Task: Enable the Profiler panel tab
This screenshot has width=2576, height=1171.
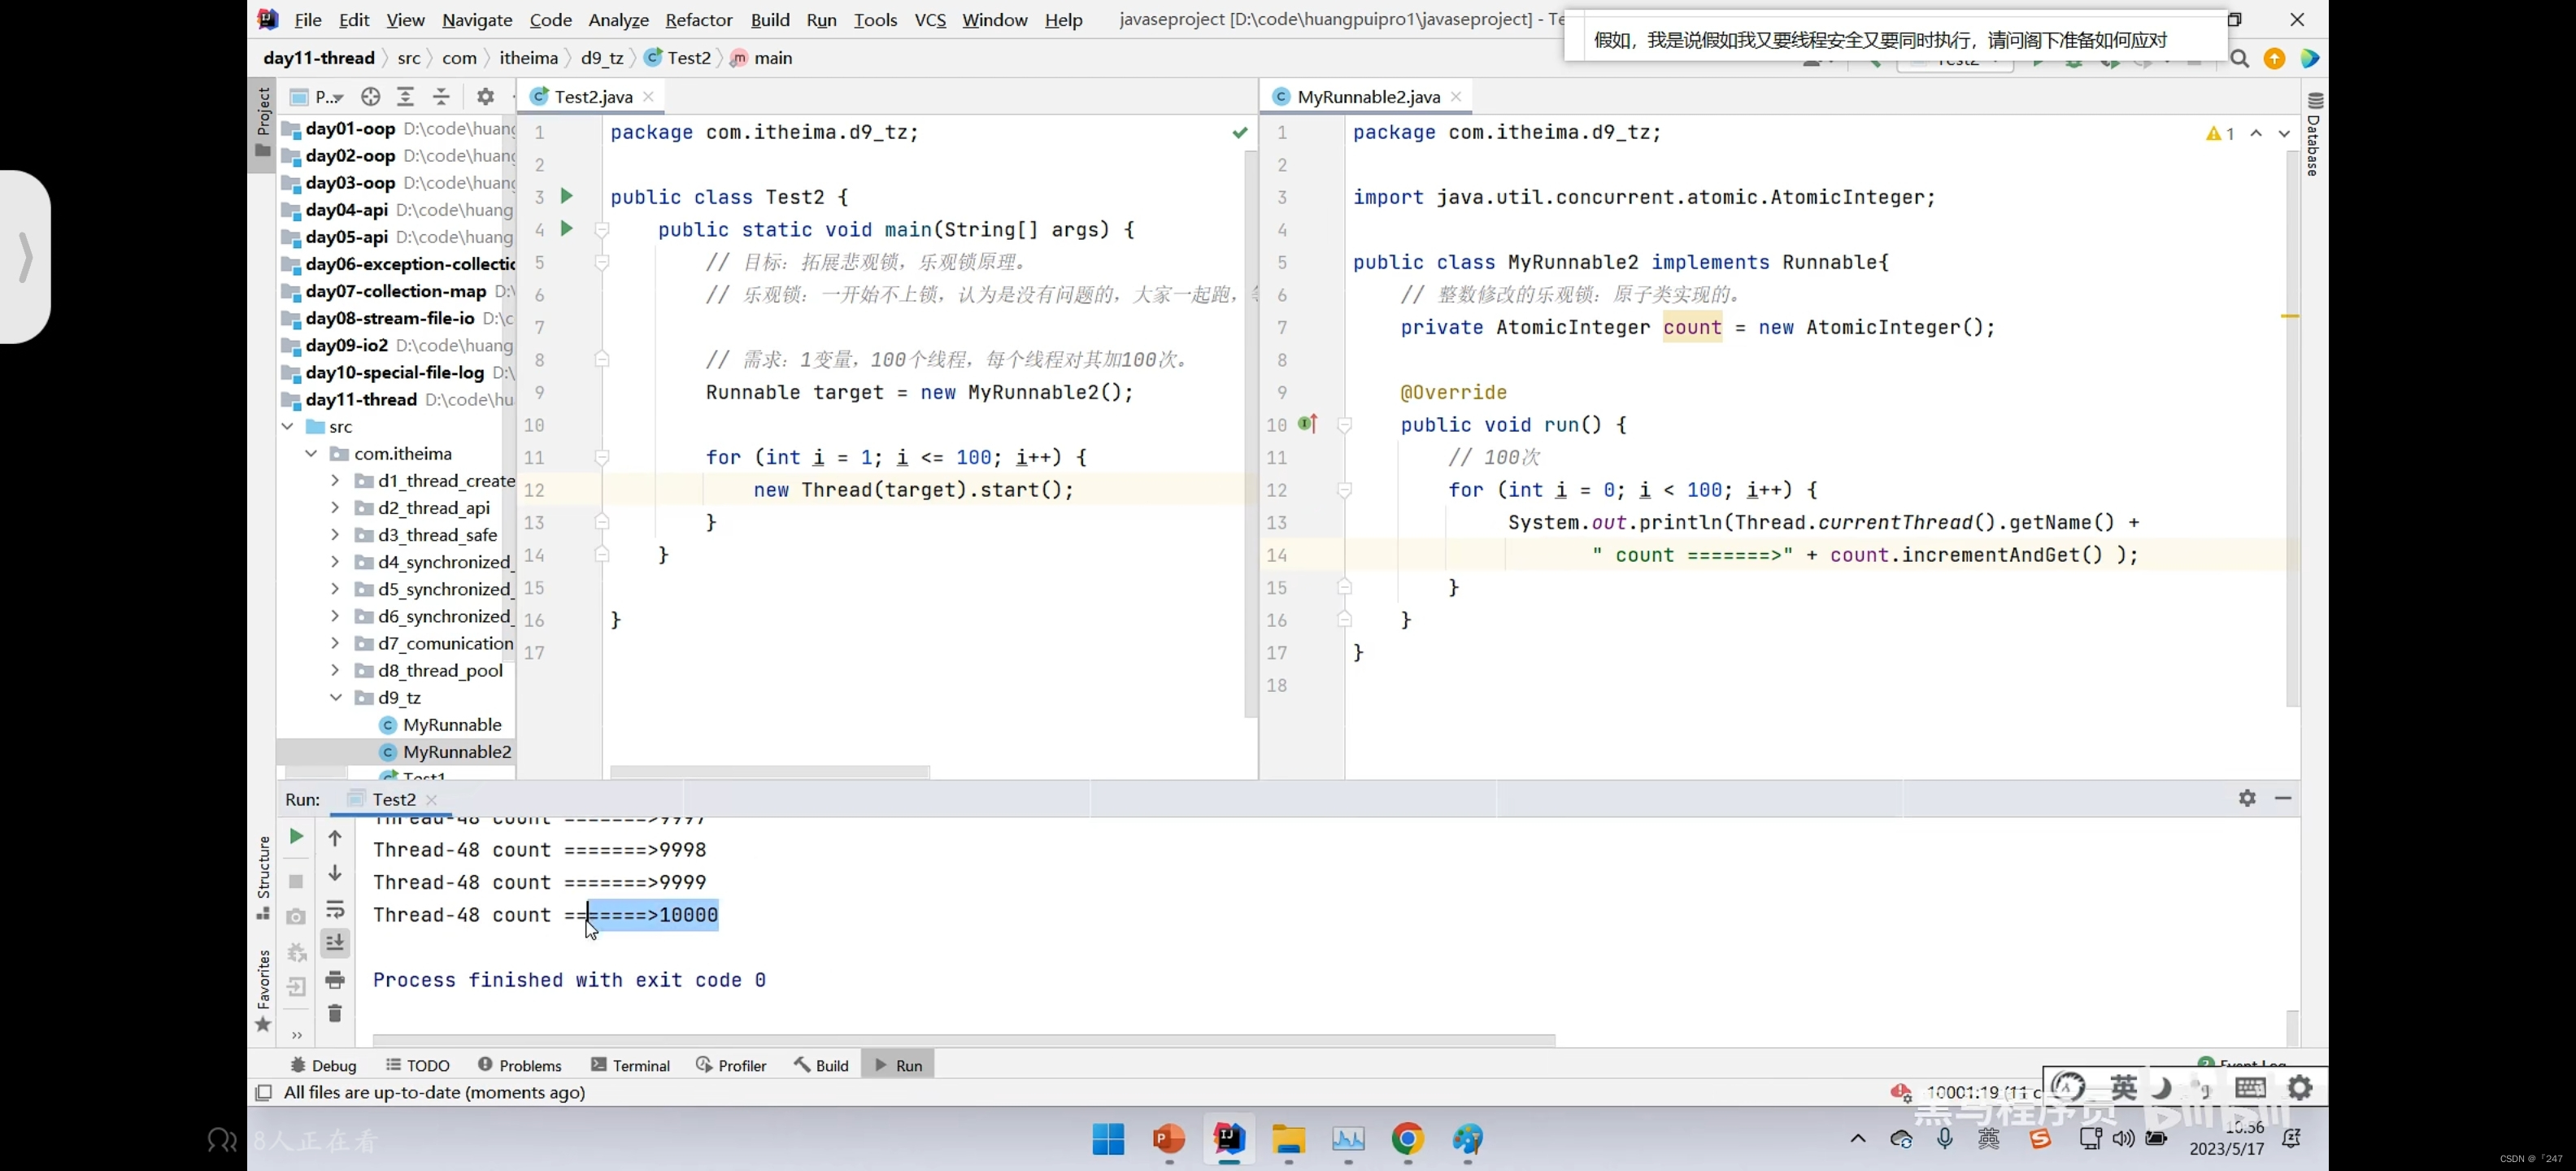Action: [x=742, y=1064]
